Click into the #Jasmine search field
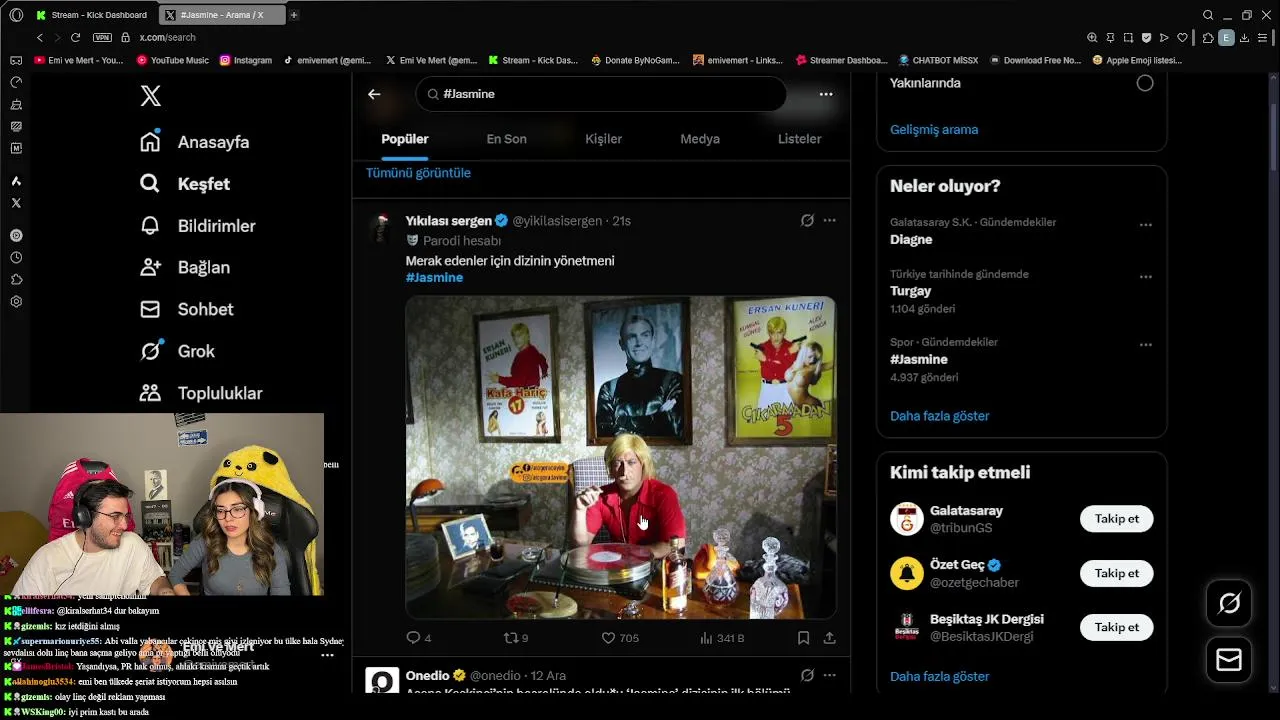Image resolution: width=1280 pixels, height=720 pixels. coord(600,94)
